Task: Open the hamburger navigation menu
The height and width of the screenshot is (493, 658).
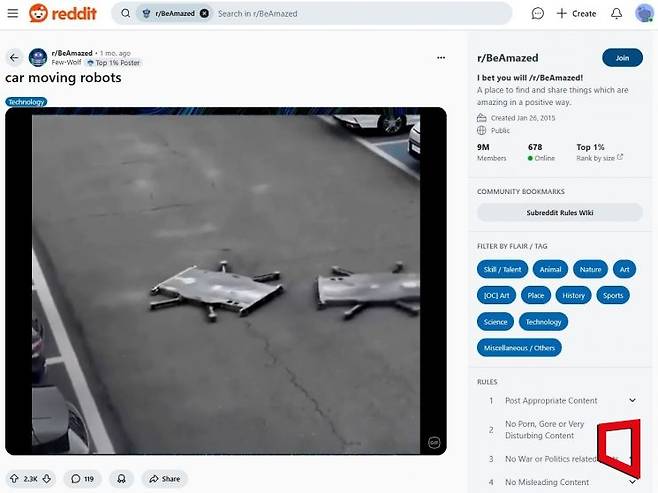Action: [x=12, y=13]
